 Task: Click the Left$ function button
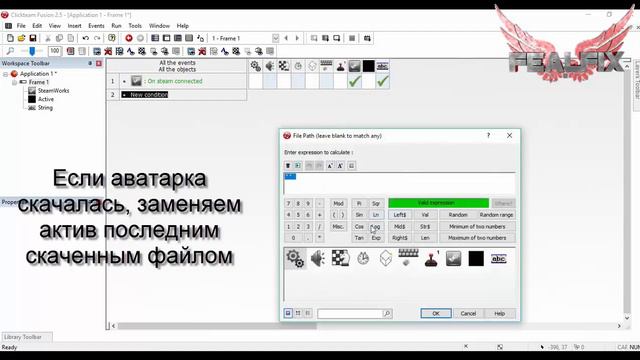click(400, 215)
